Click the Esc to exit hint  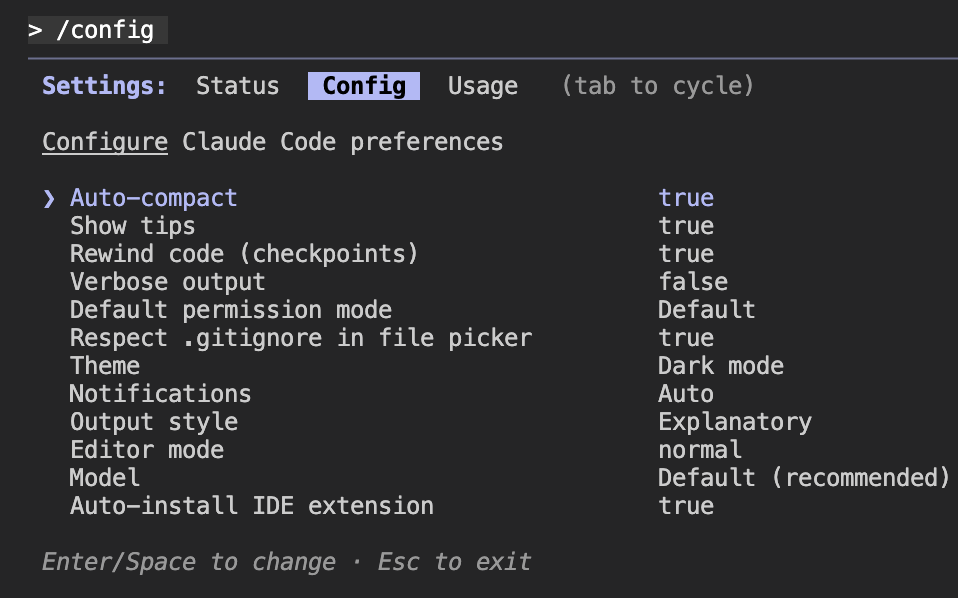(x=454, y=562)
